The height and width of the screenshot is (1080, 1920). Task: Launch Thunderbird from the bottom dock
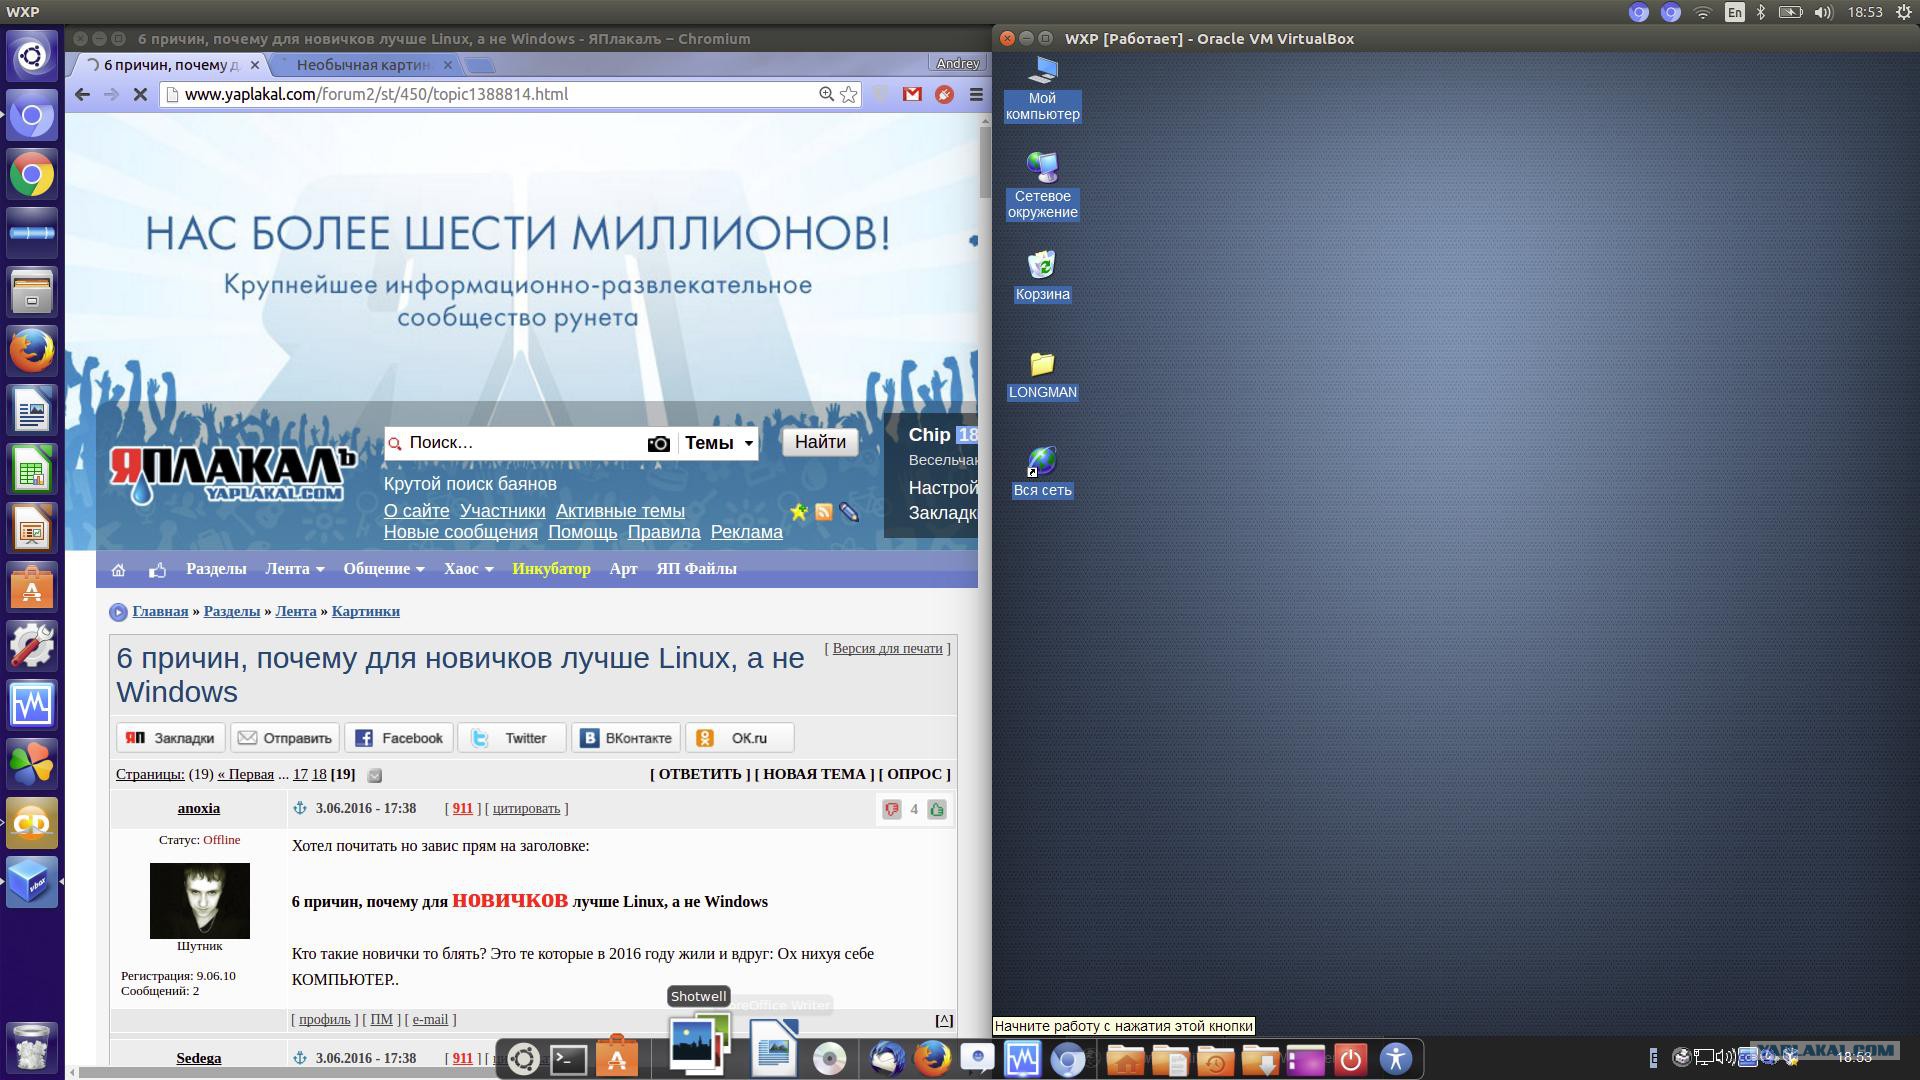tap(886, 1058)
